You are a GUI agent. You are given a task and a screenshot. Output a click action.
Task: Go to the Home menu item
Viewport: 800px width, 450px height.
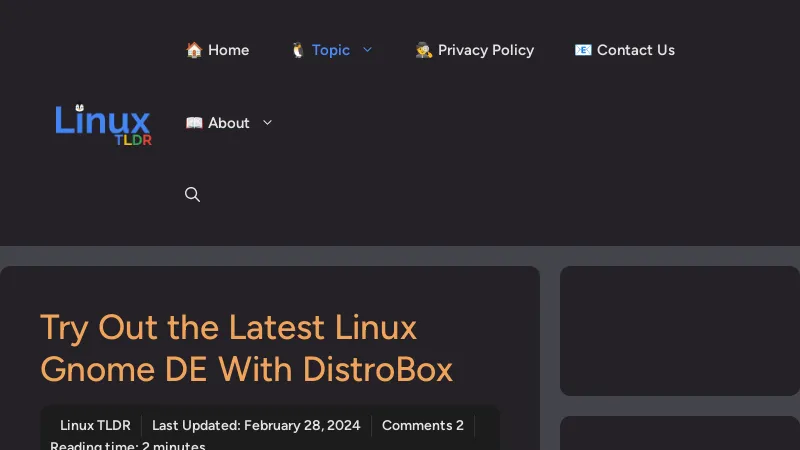click(x=228, y=50)
